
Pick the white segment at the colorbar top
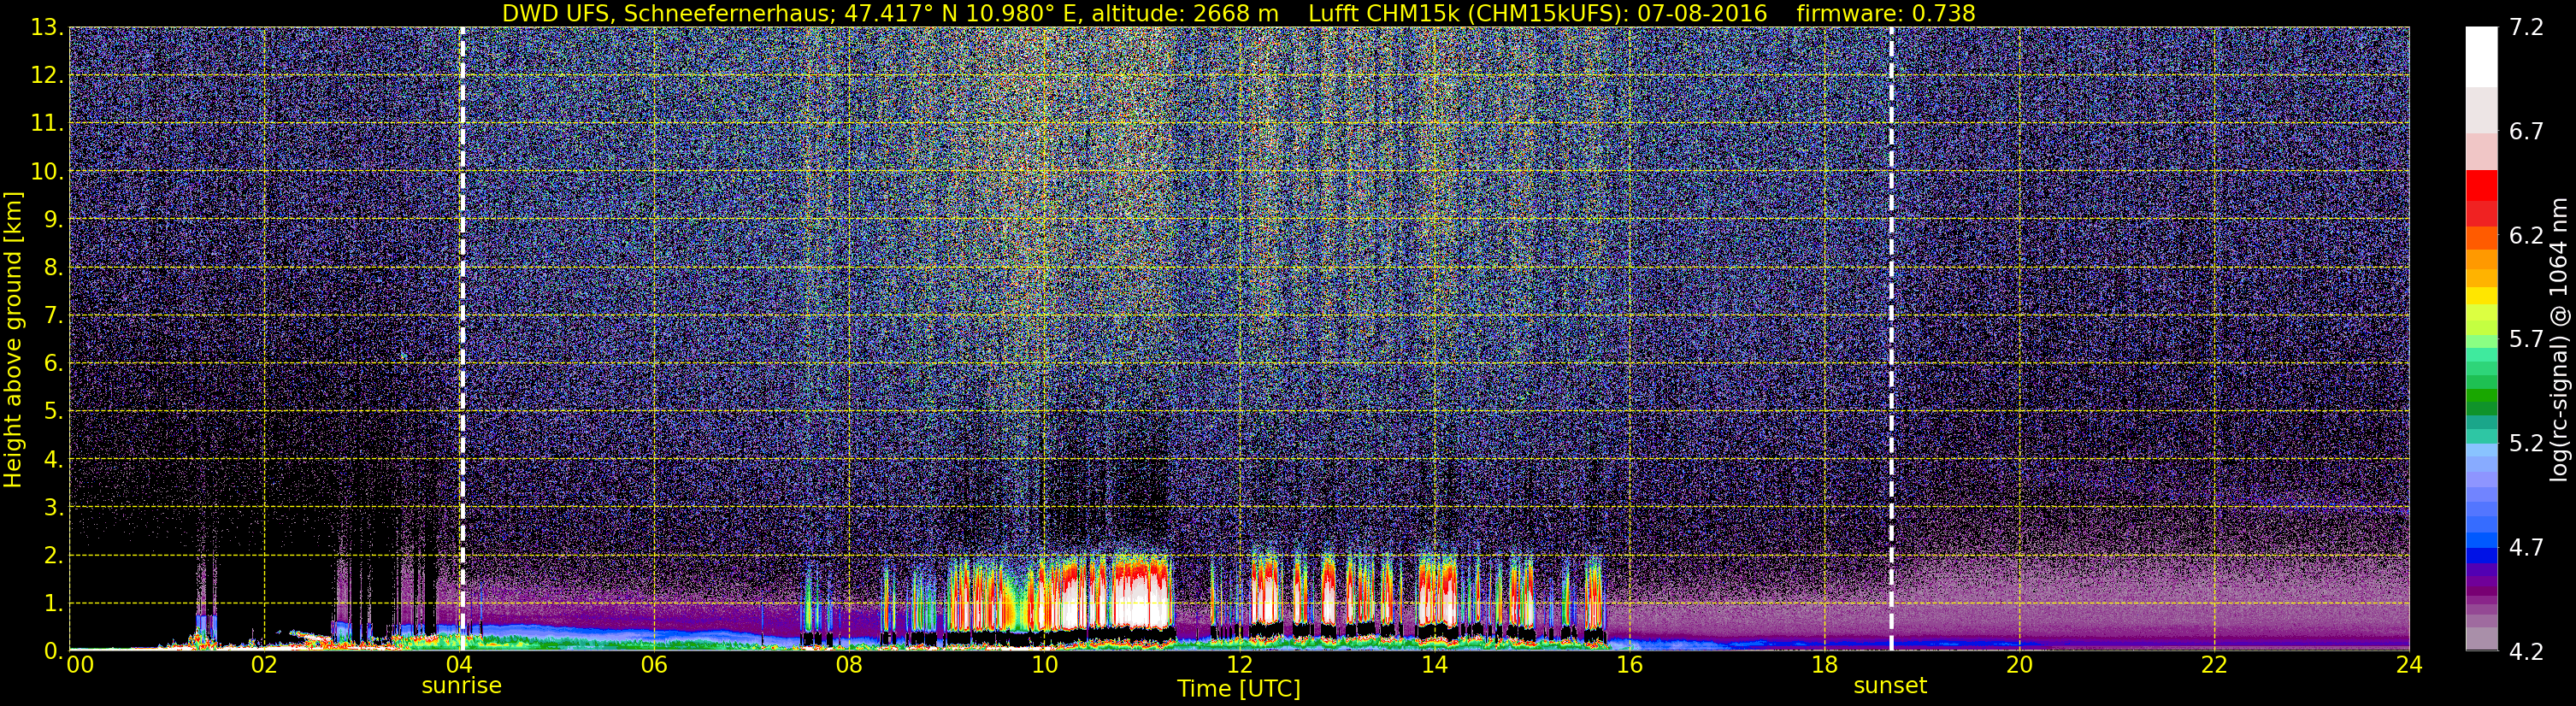(2481, 57)
